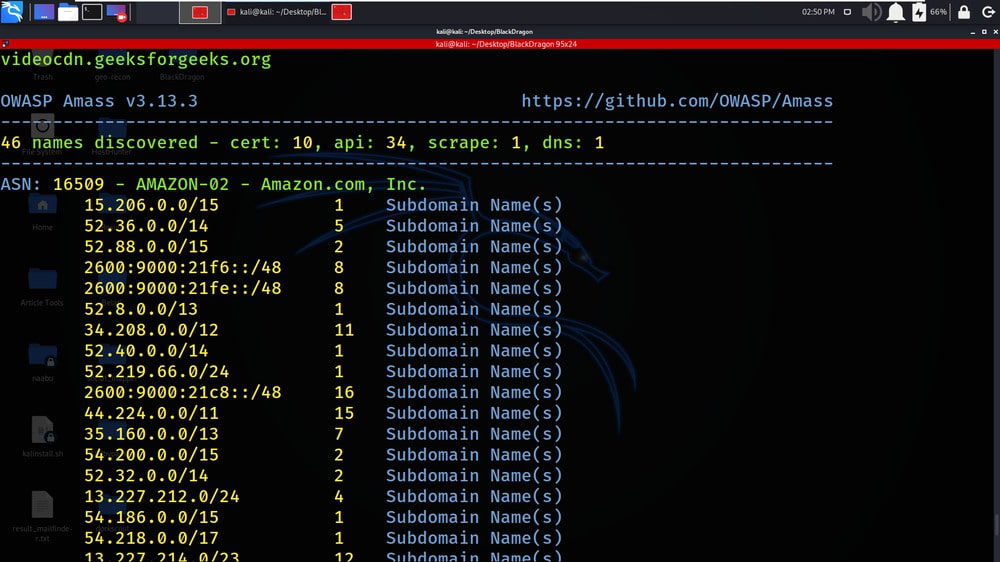Screen dimensions: 1000x562
Task: Click the videocdn.geeksforgeeks.org line
Action: [136, 59]
